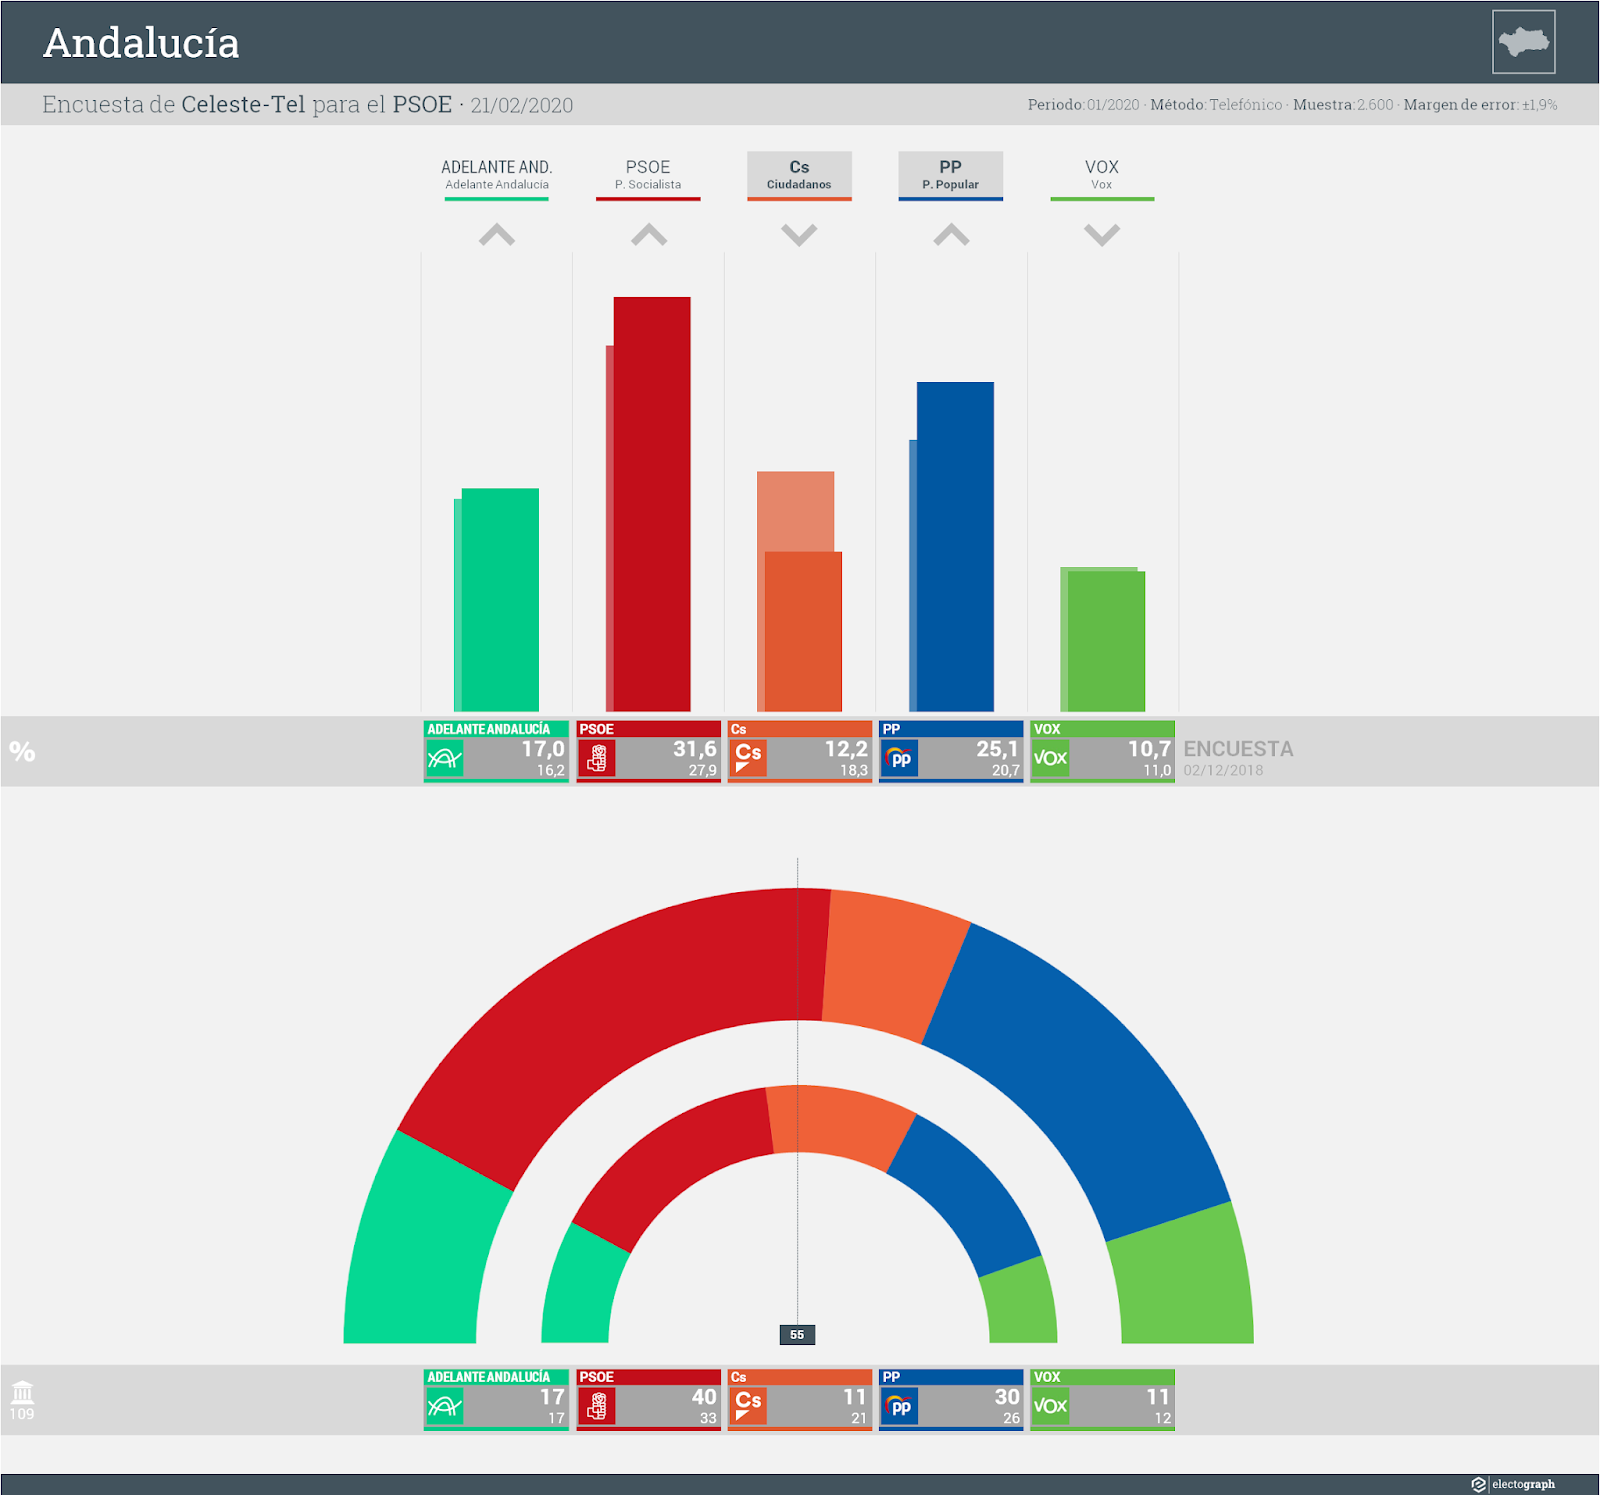This screenshot has width=1600, height=1495.
Task: Click the Cs logo in seats row
Action: (748, 1406)
